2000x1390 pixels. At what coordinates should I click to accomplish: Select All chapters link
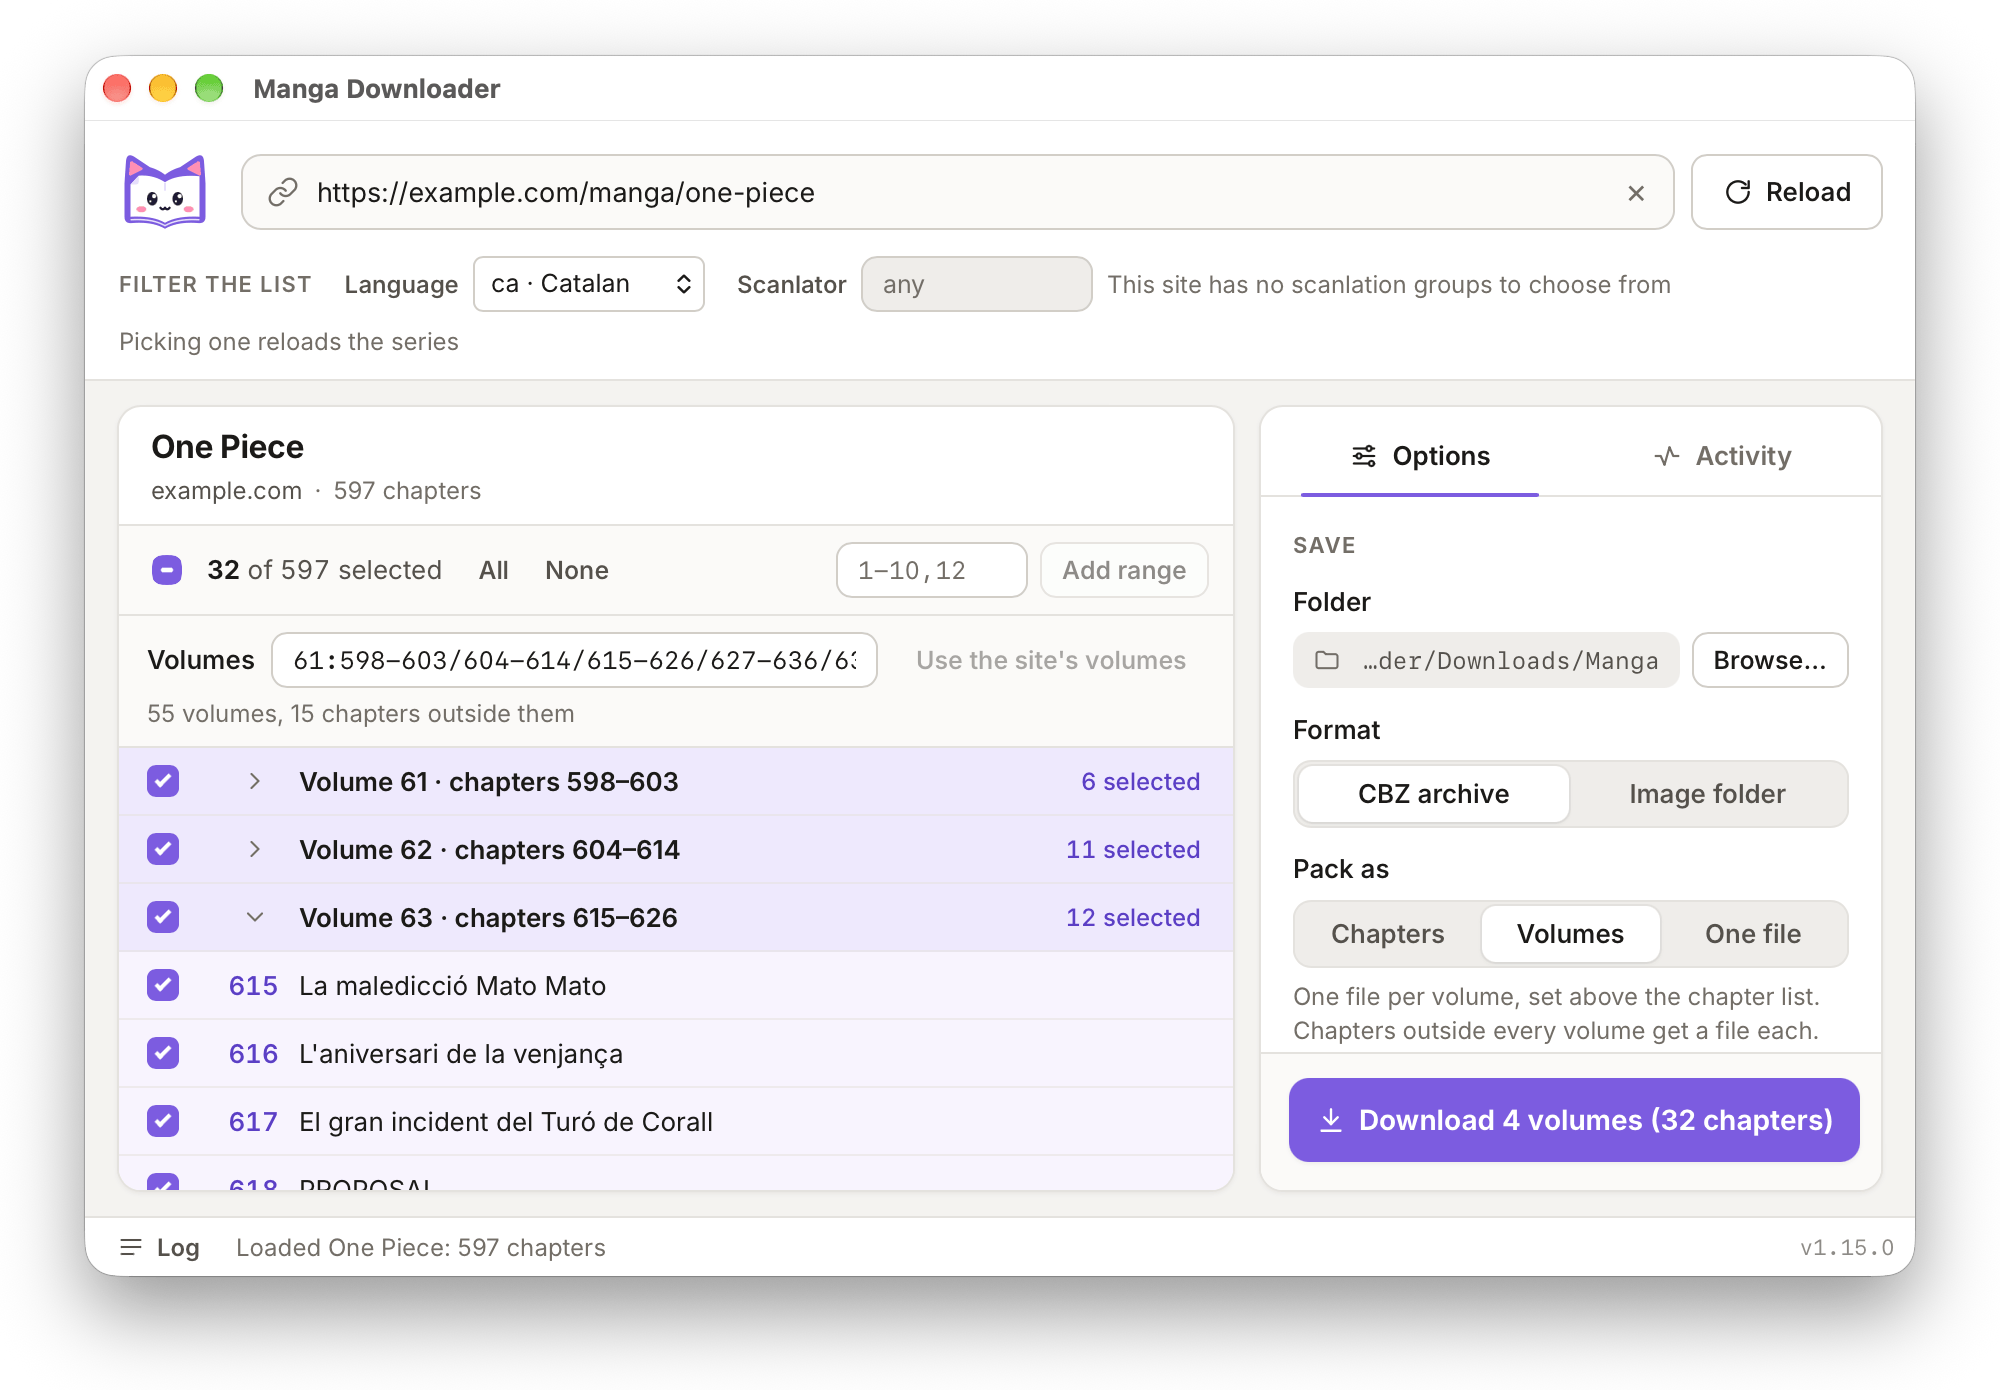(493, 570)
